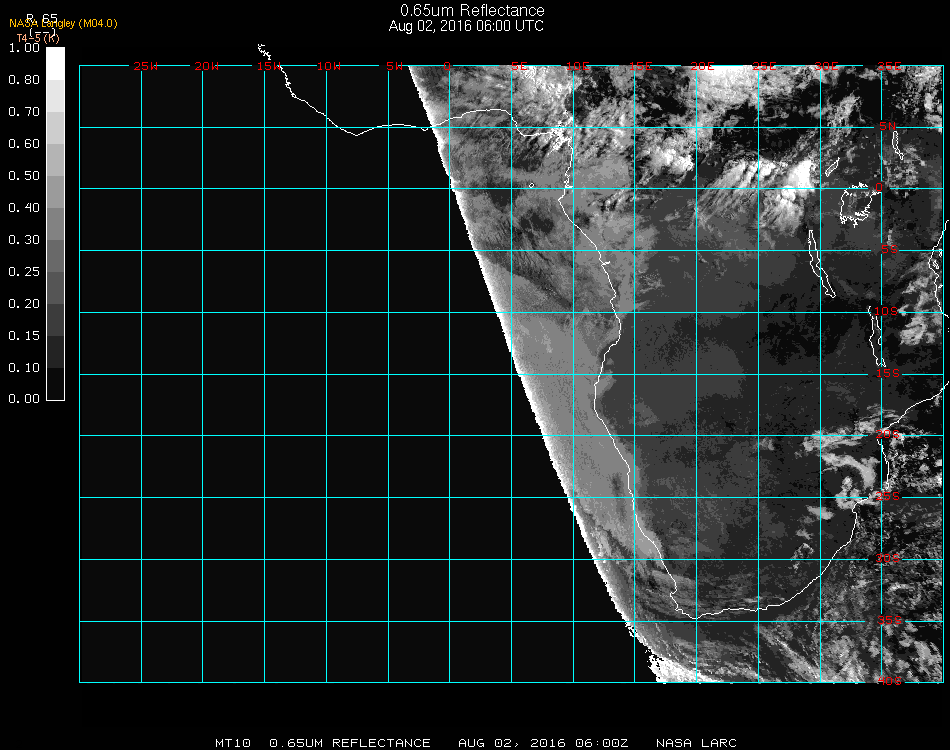Click the 20S latitude label
950x750 pixels.
888,434
